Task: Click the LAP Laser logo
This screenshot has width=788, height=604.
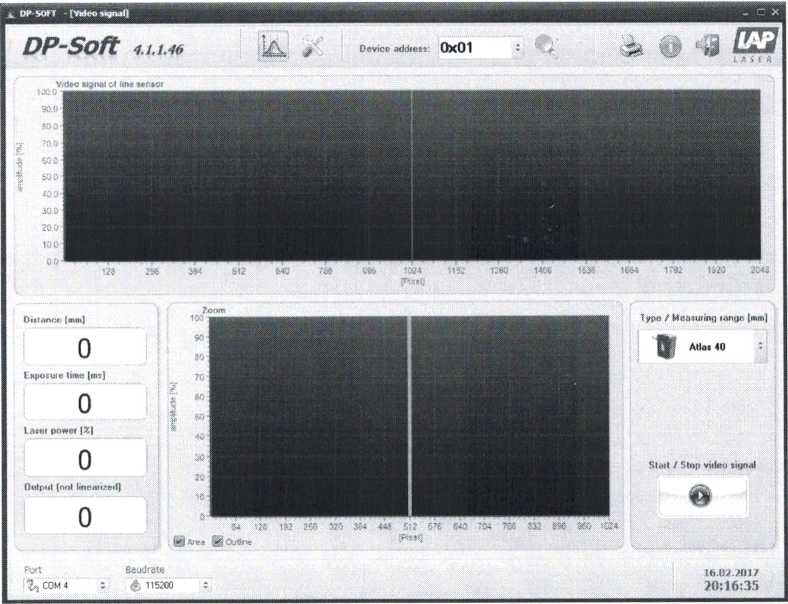Action: click(754, 45)
